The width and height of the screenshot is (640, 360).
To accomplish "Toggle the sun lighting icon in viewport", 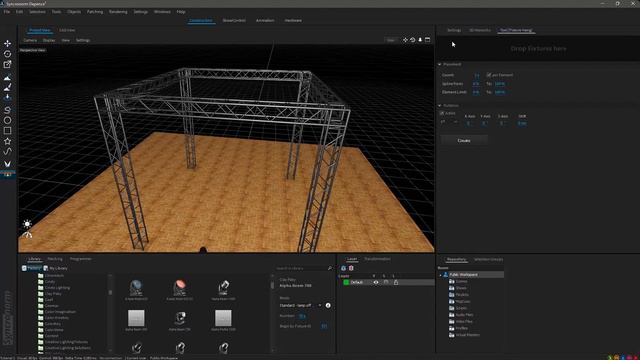I will [x=27, y=224].
